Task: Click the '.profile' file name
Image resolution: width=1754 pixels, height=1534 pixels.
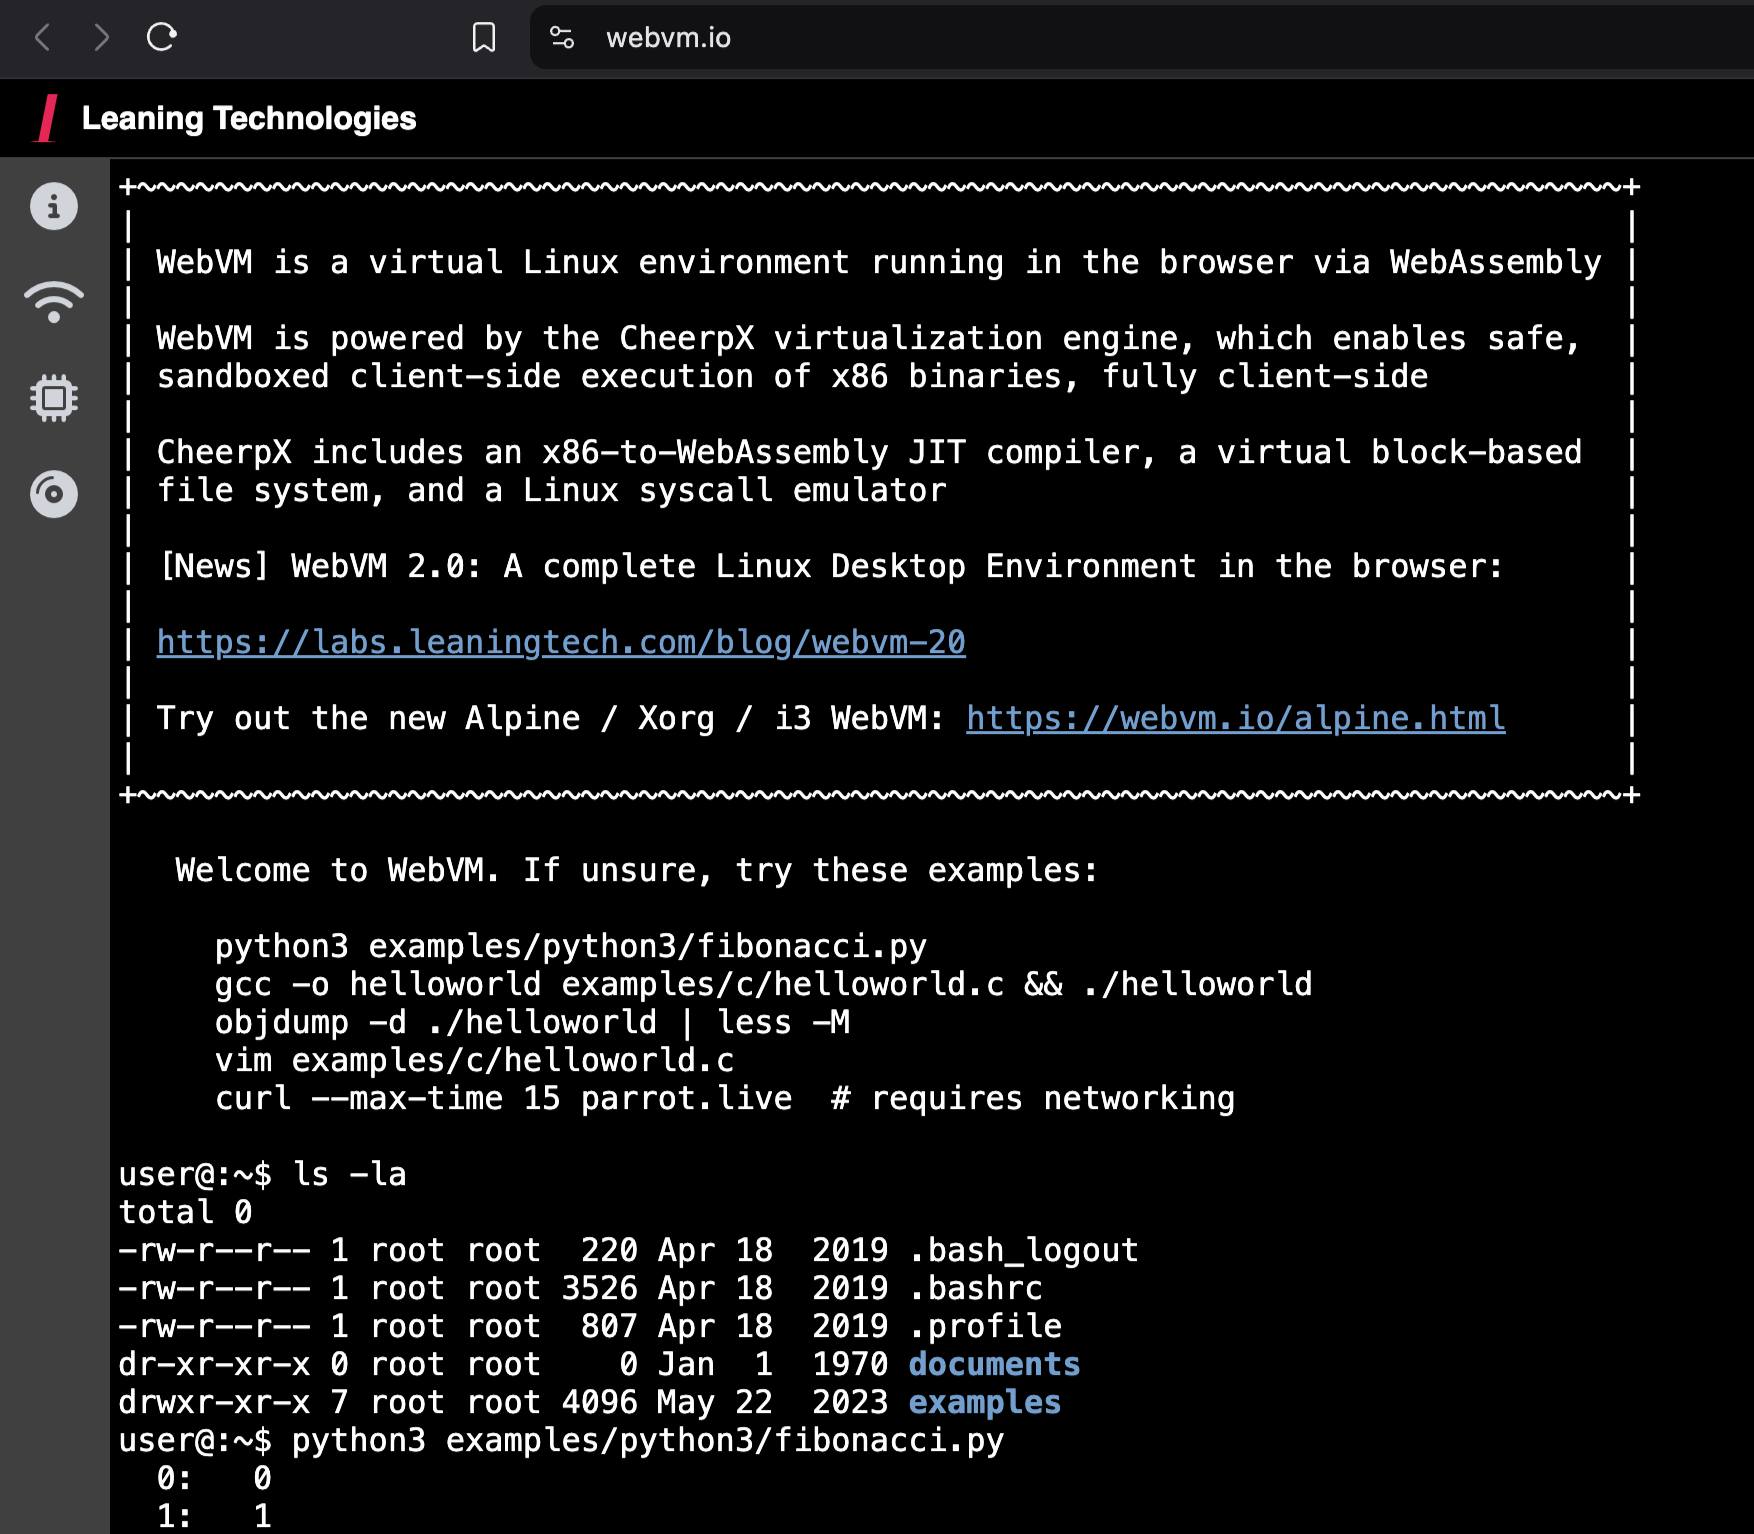Action: coord(985,1326)
